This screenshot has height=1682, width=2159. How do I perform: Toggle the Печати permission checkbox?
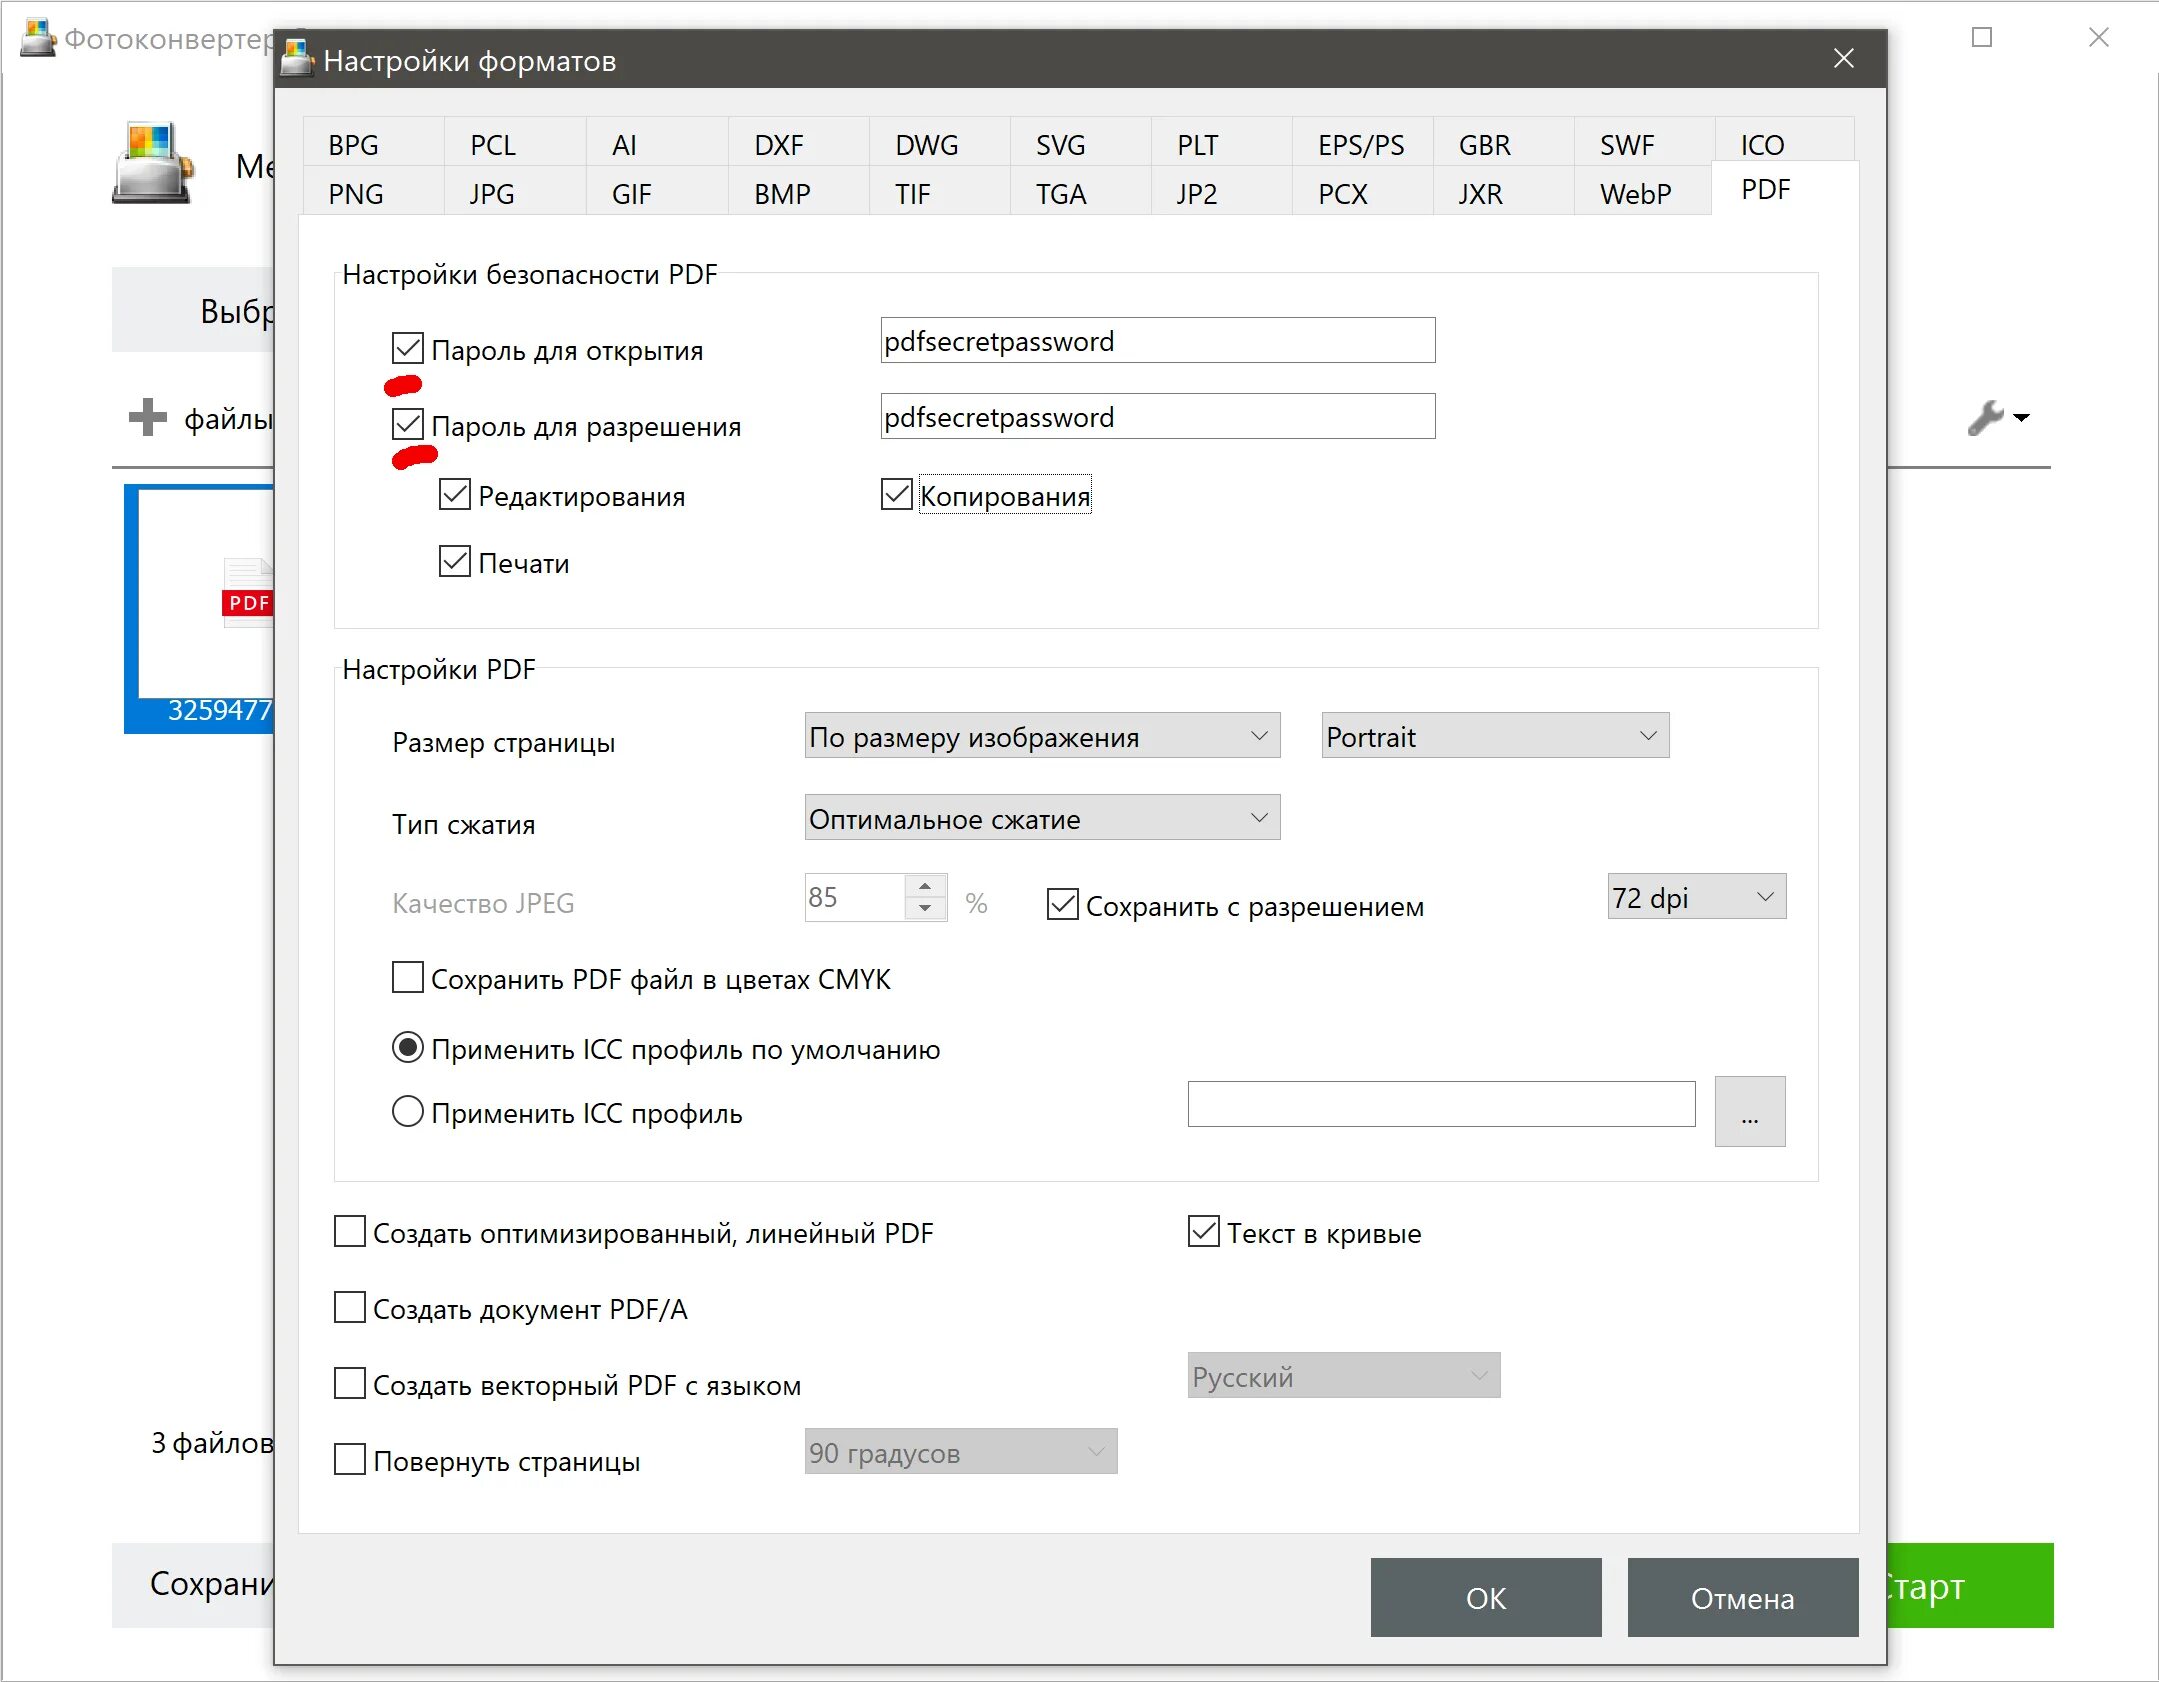(x=455, y=562)
